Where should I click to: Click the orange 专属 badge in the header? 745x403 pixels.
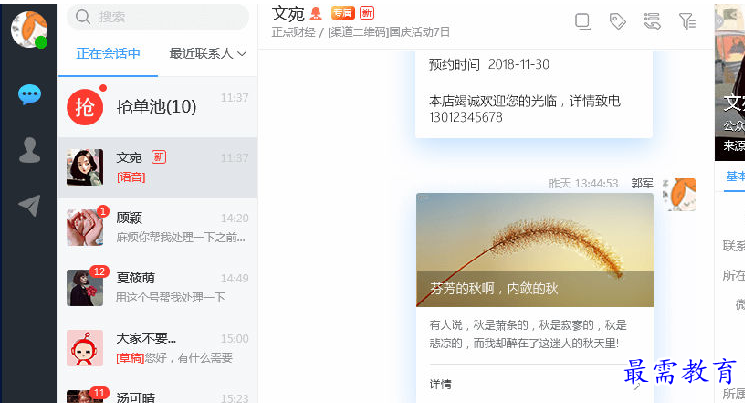coord(343,13)
